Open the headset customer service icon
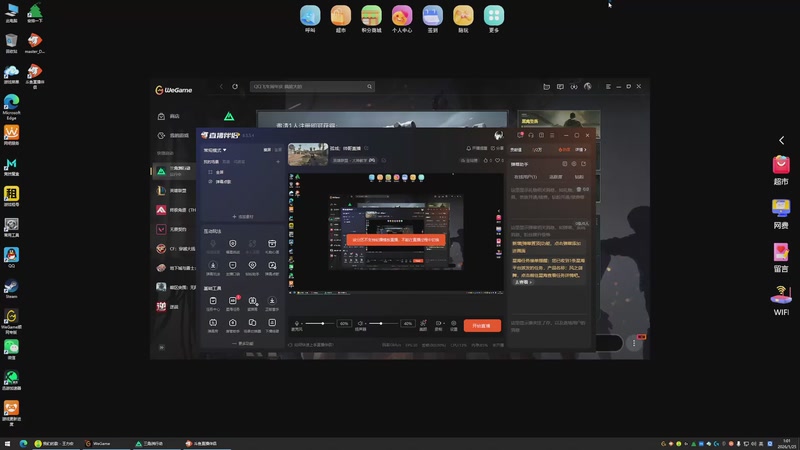Screen dimensions: 800x450 [531, 135]
